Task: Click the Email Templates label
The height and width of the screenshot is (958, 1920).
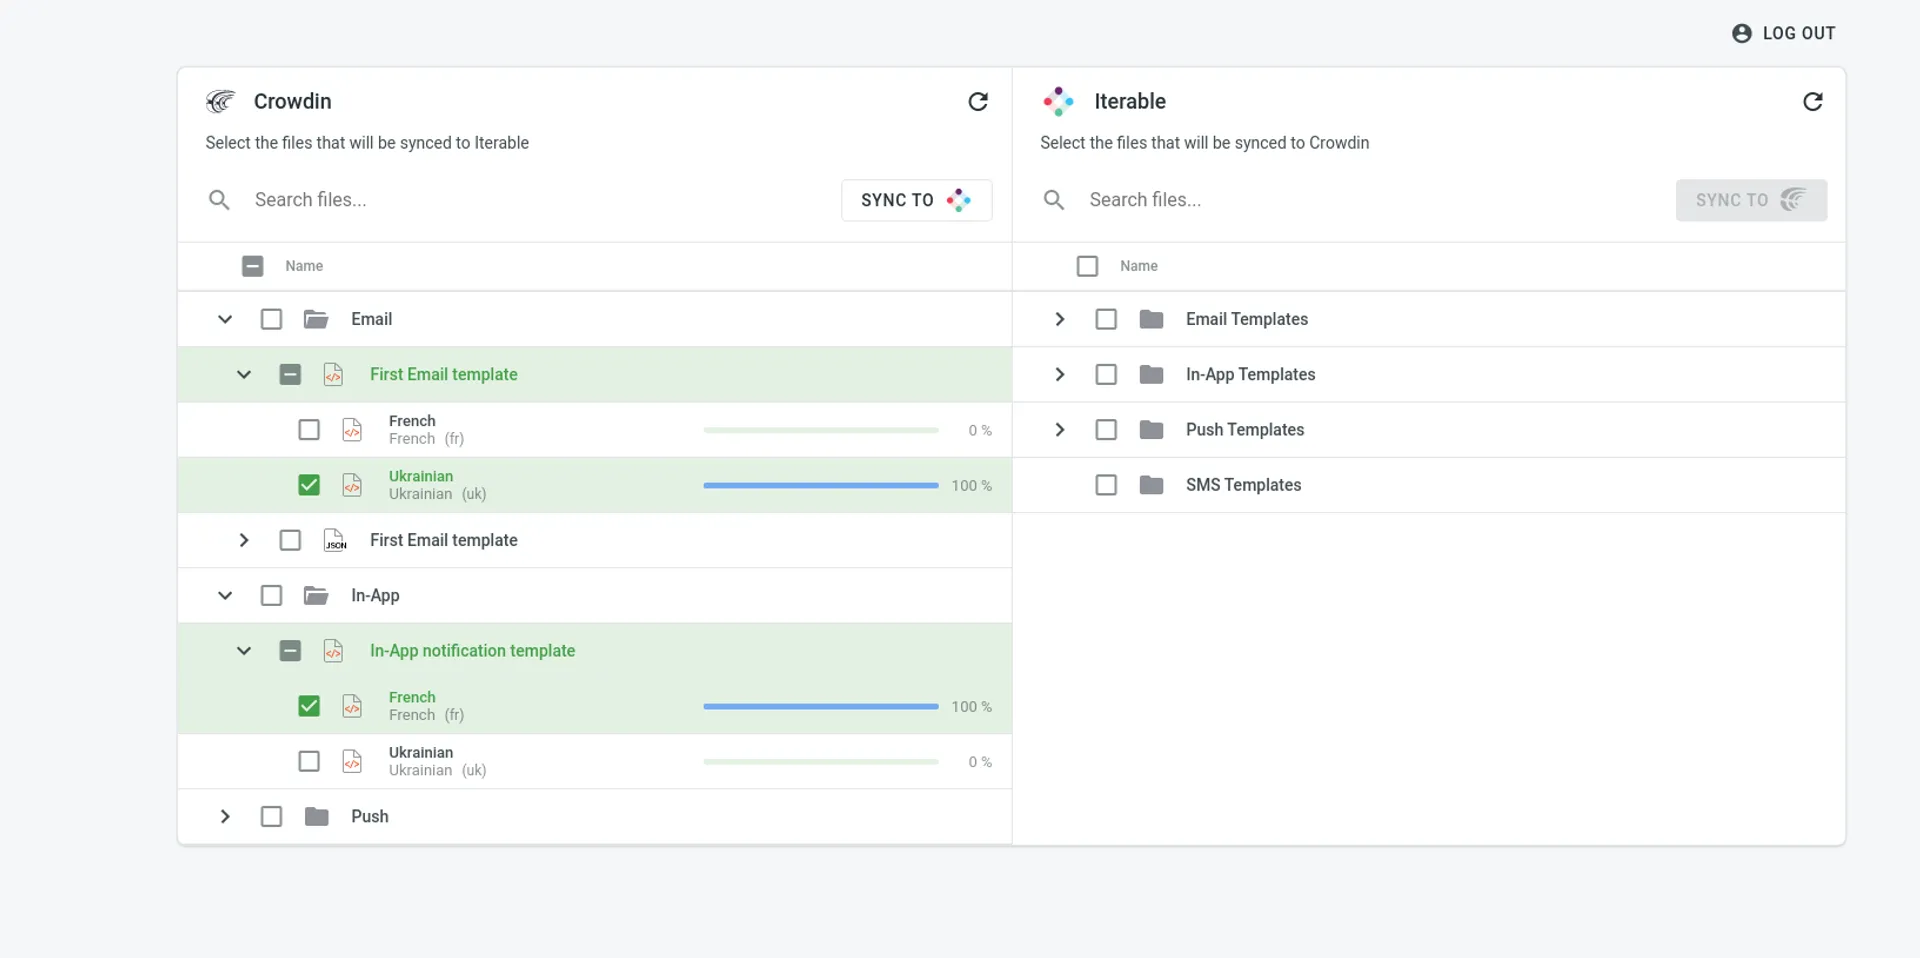Action: click(1247, 319)
